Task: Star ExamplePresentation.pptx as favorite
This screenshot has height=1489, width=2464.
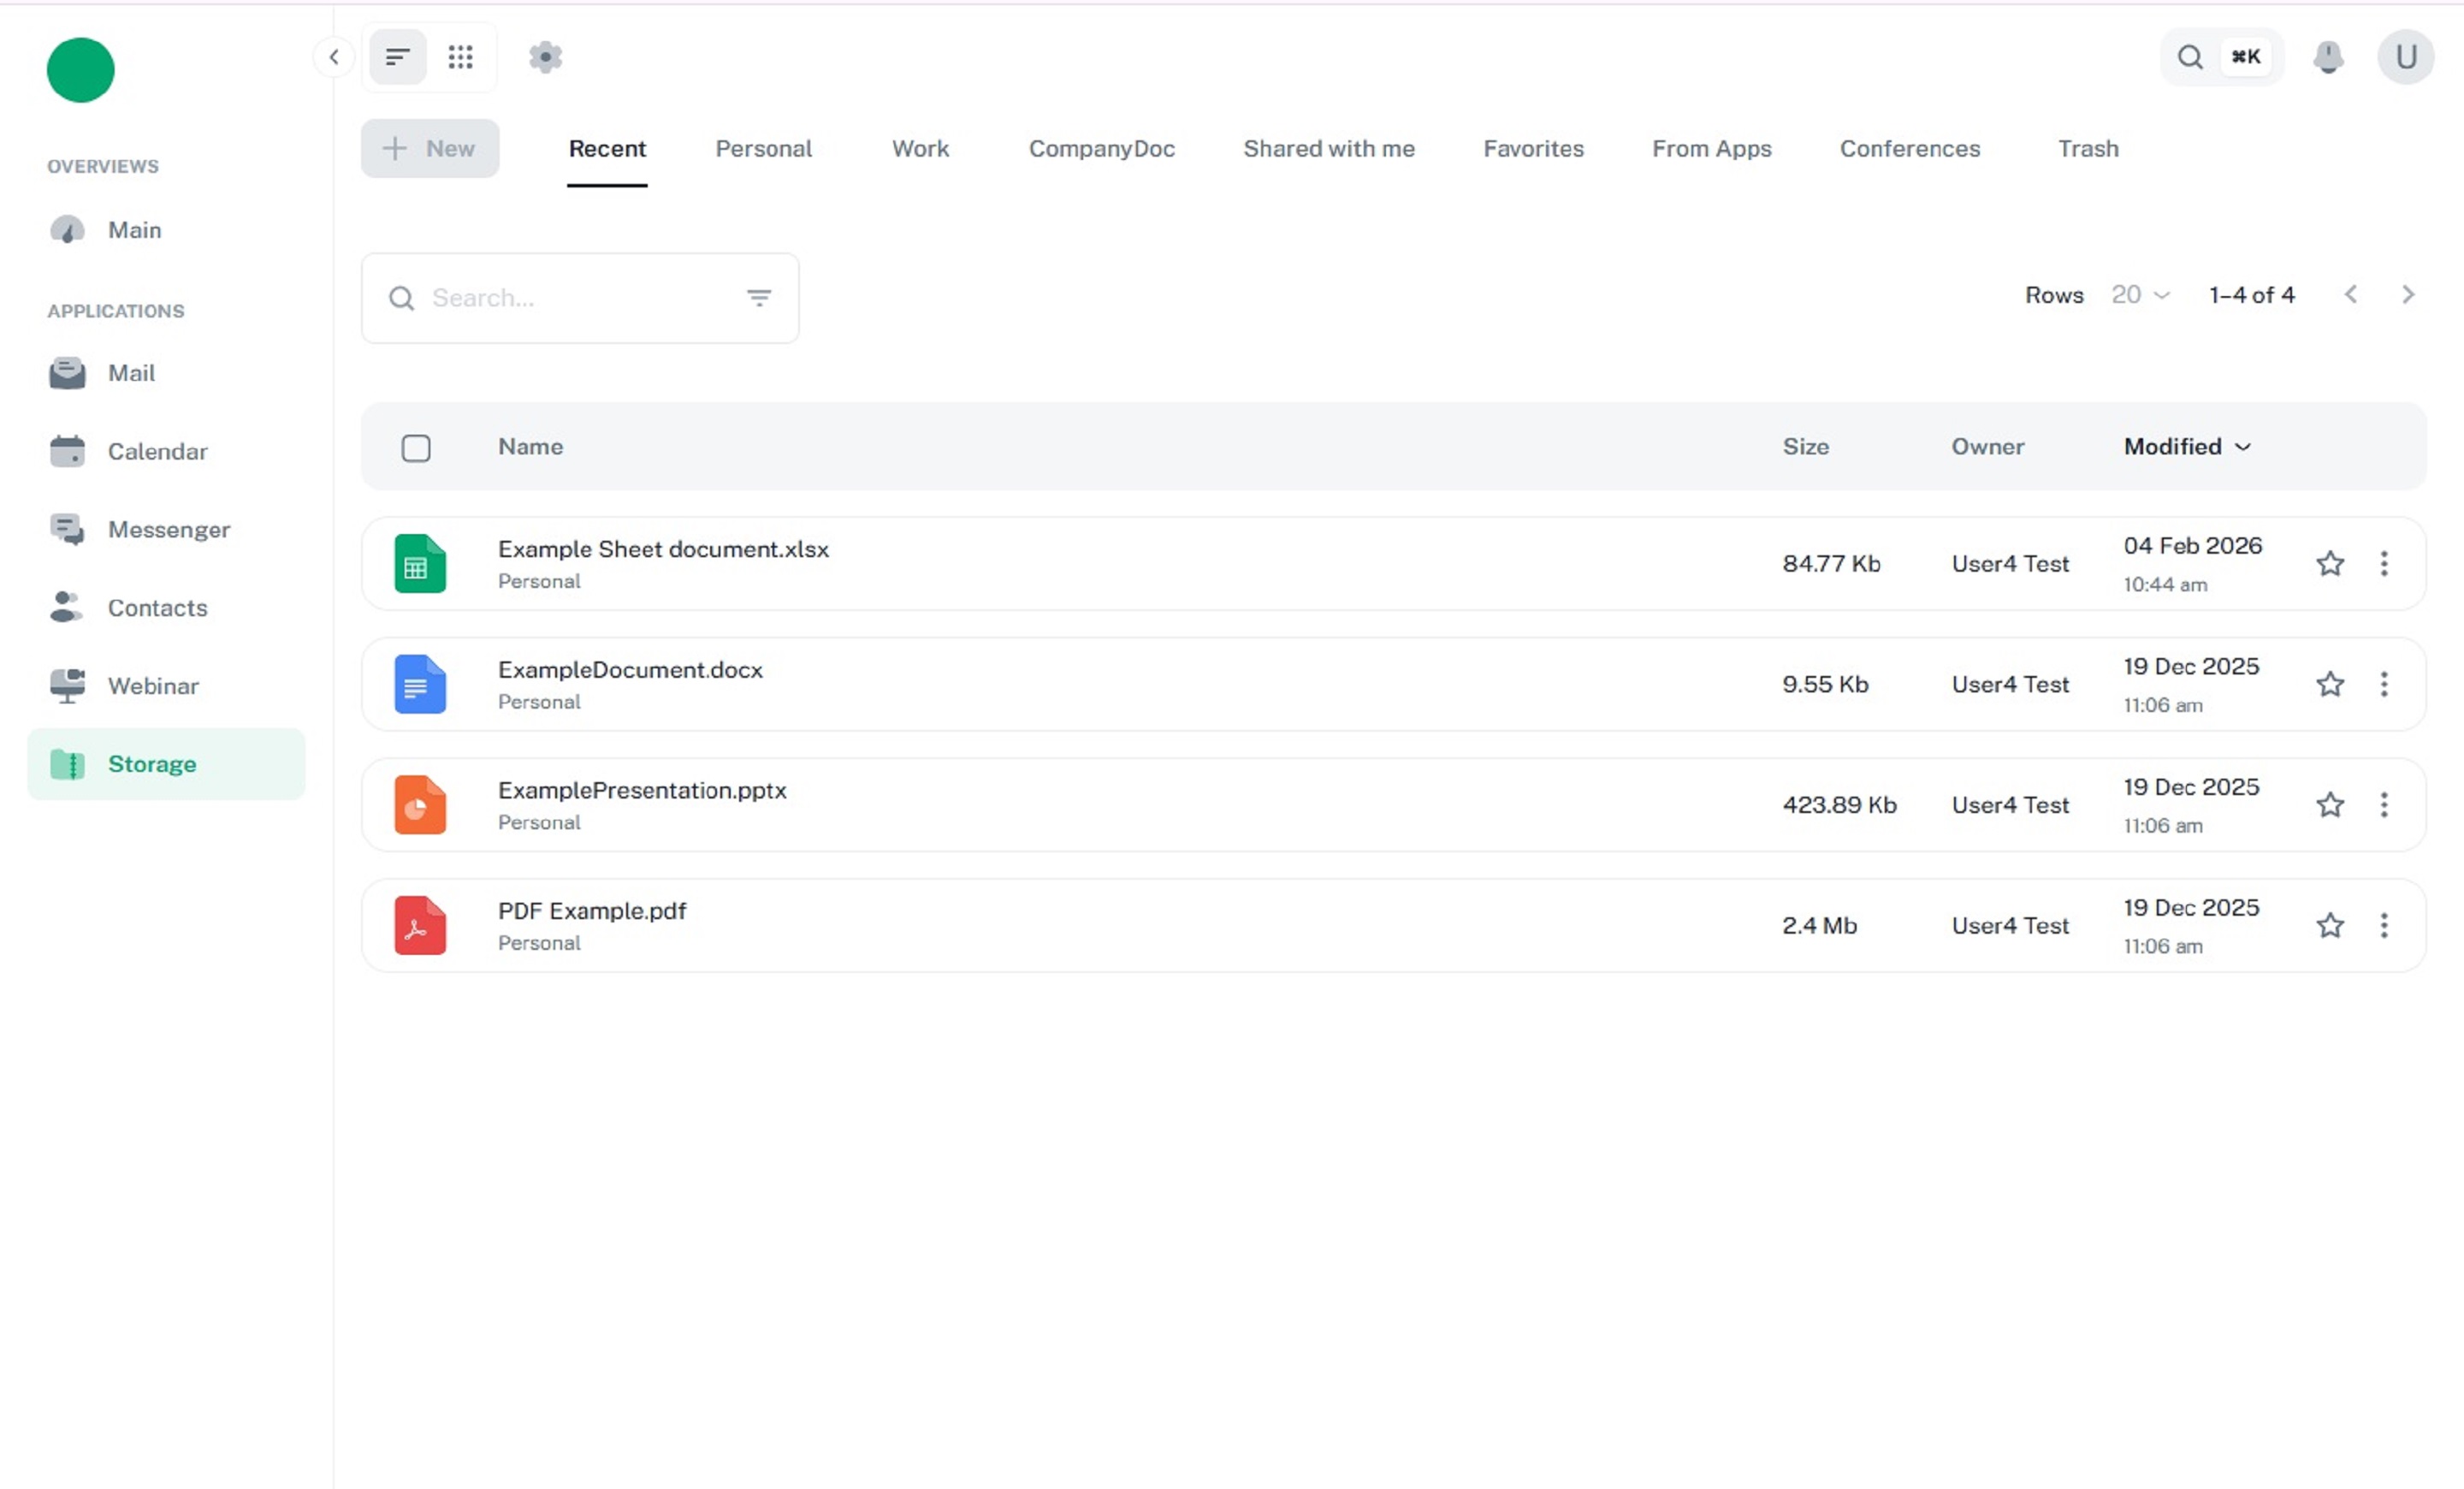Action: 2330,805
